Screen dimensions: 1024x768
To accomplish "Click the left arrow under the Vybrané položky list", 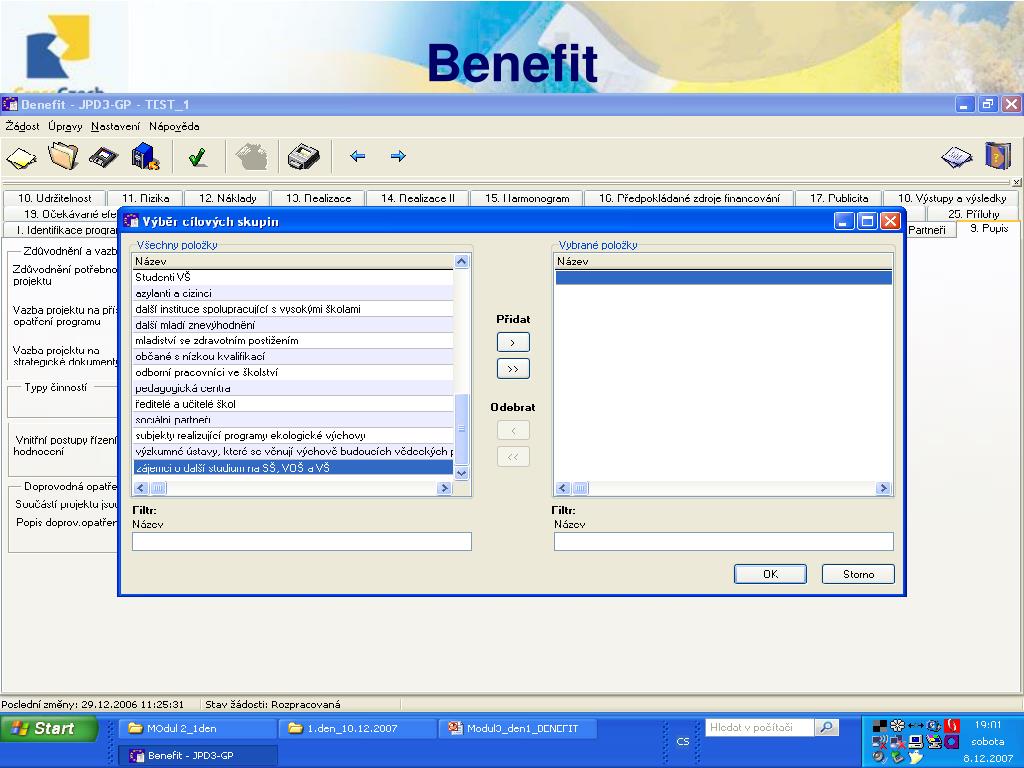I will [x=562, y=488].
